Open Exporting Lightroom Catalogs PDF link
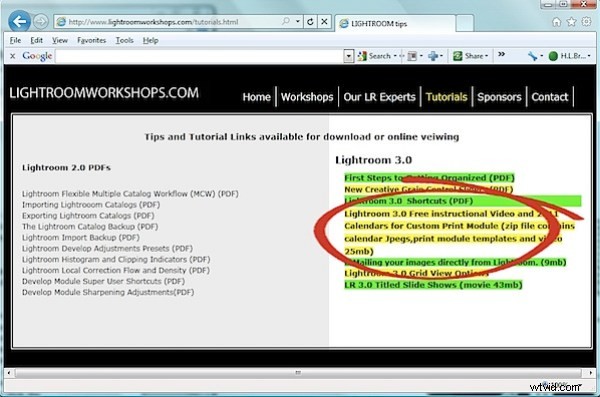The height and width of the screenshot is (397, 600). 88,216
